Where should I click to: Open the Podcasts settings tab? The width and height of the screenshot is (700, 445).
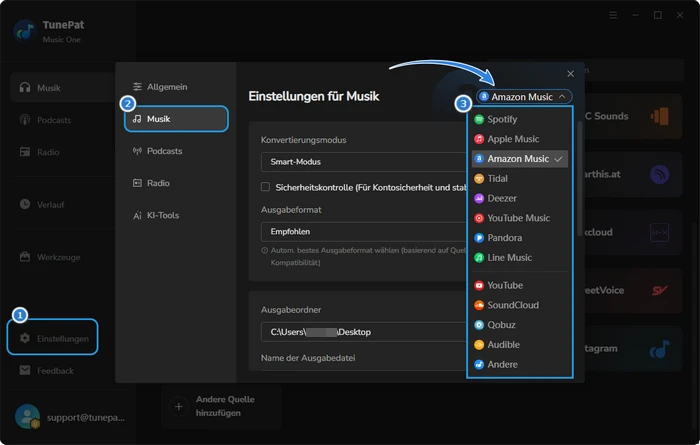[176, 151]
